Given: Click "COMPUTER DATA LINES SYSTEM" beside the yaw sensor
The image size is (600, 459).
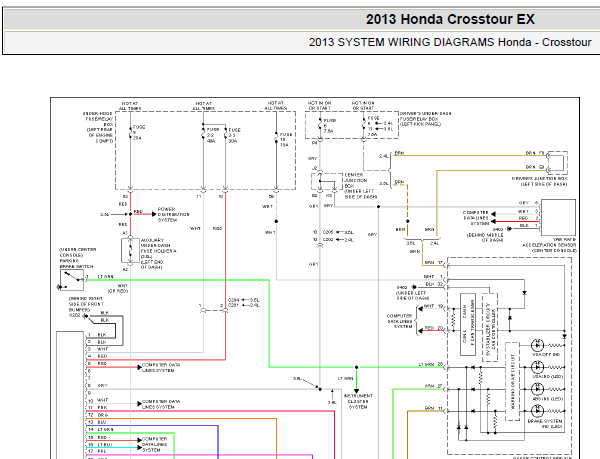Looking at the screenshot, I should [x=476, y=218].
